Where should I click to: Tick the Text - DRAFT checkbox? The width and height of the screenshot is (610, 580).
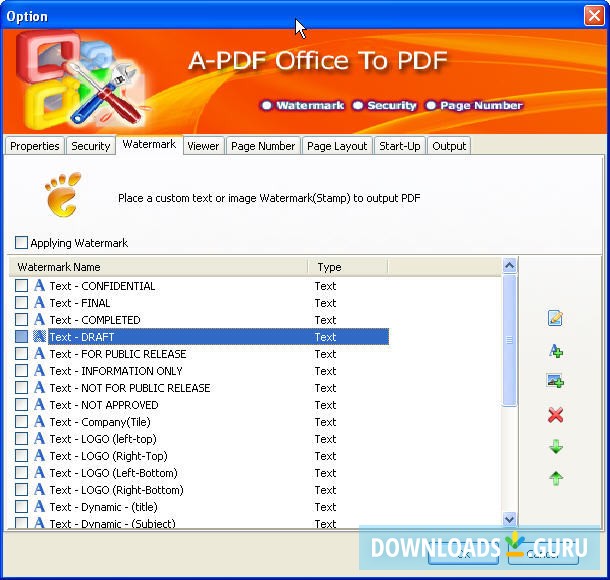21,336
